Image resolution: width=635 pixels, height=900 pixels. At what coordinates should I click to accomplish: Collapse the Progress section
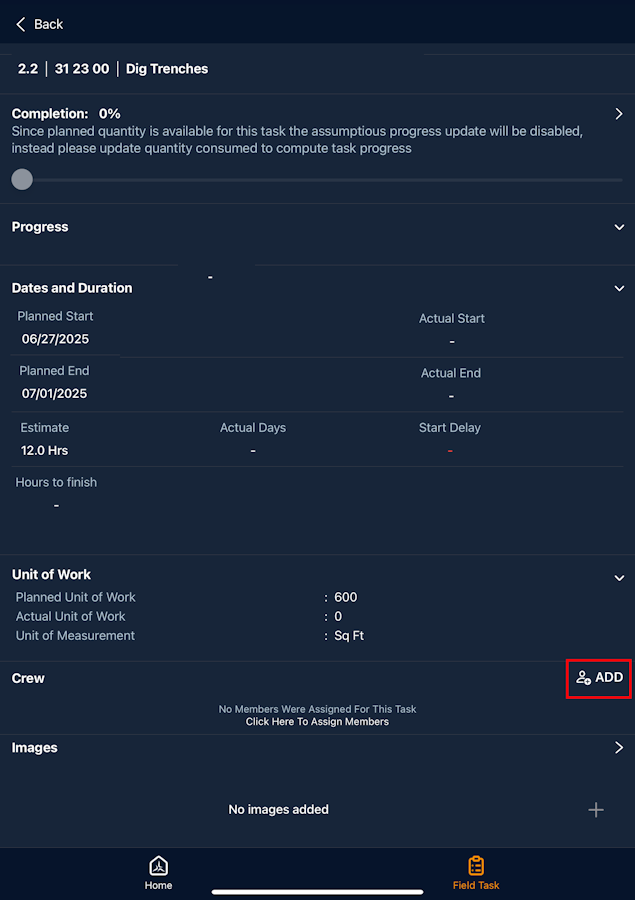click(619, 227)
